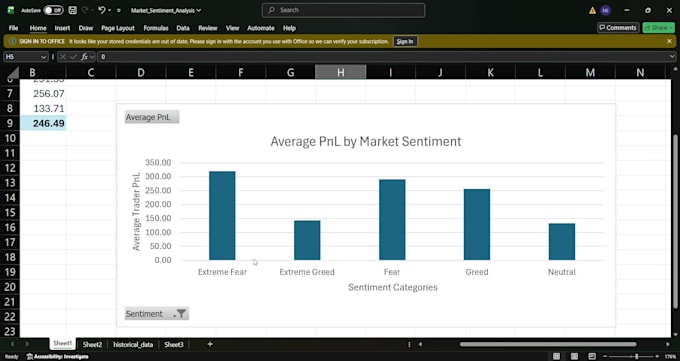This screenshot has width=680, height=361.
Task: Select row 20 header
Action: (x=10, y=287)
